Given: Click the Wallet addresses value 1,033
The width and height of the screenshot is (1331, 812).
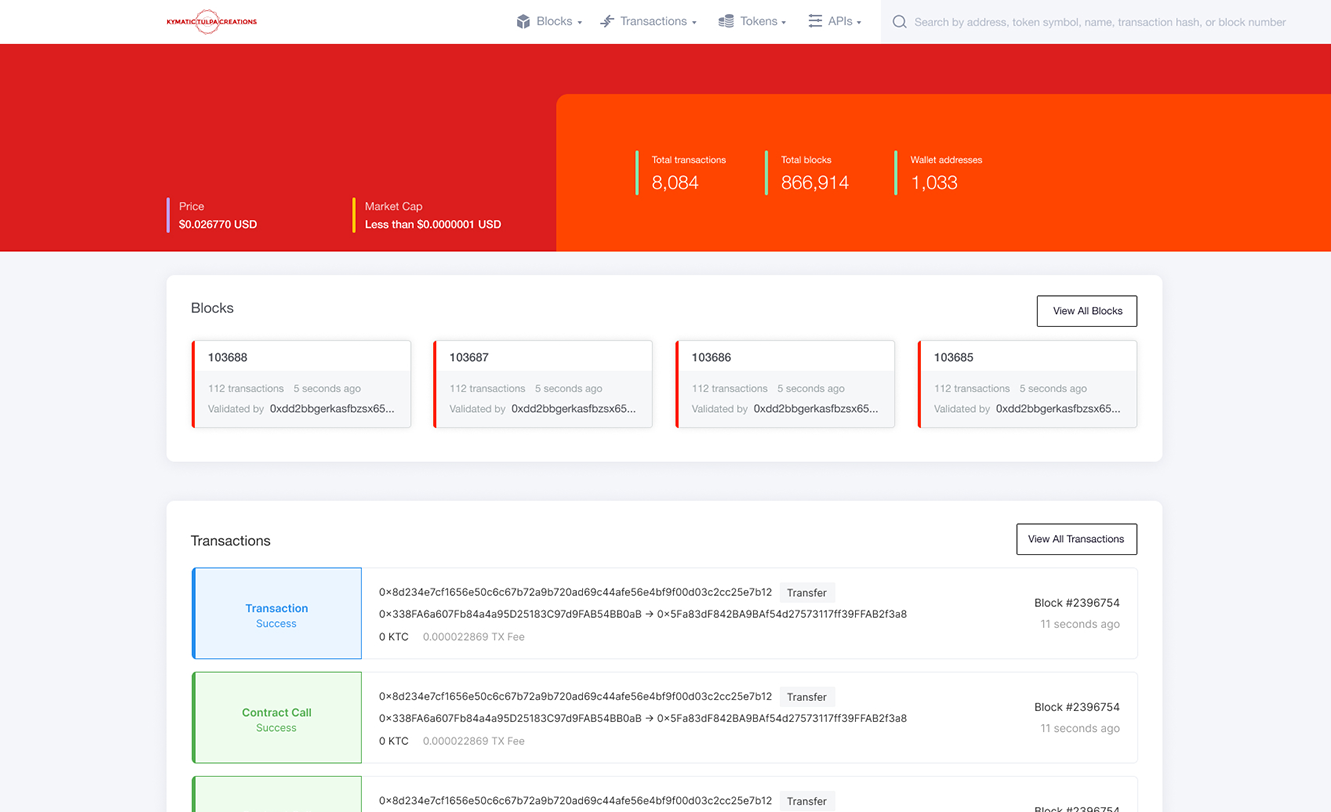Looking at the screenshot, I should (x=934, y=183).
